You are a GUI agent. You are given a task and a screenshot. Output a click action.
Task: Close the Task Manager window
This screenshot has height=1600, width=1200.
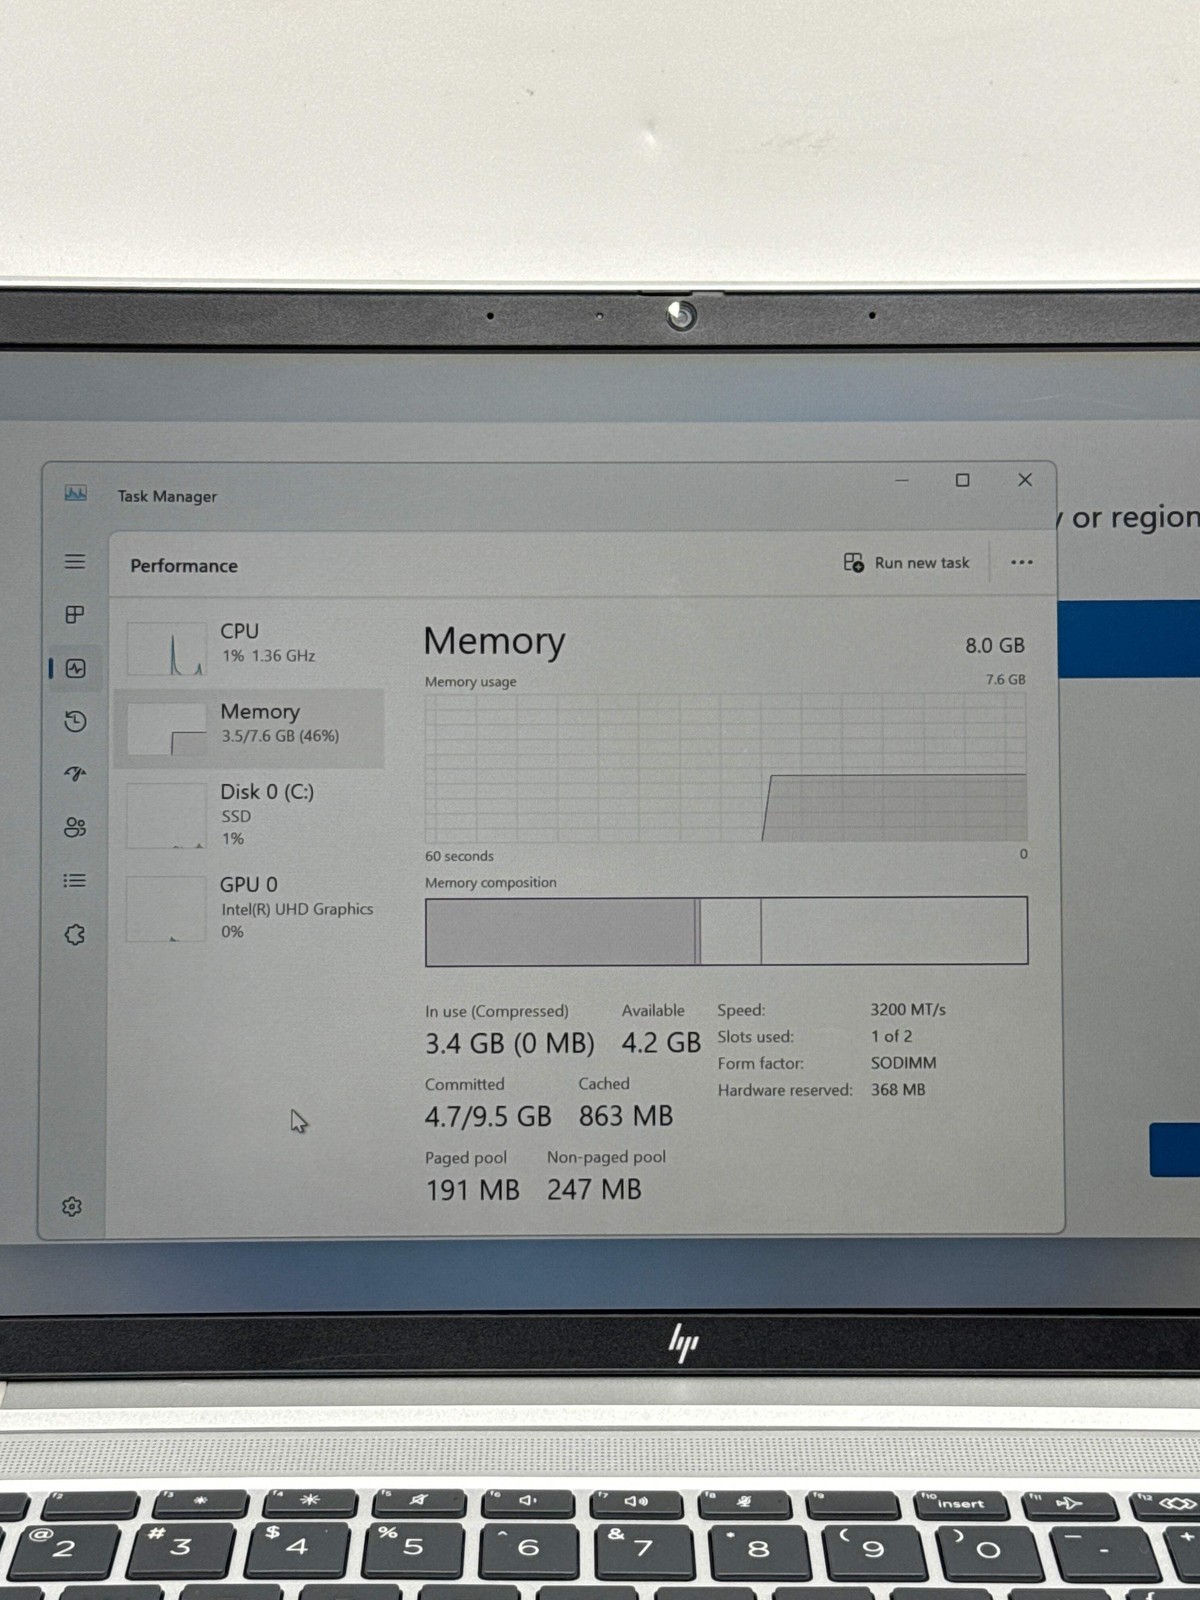click(x=1025, y=480)
